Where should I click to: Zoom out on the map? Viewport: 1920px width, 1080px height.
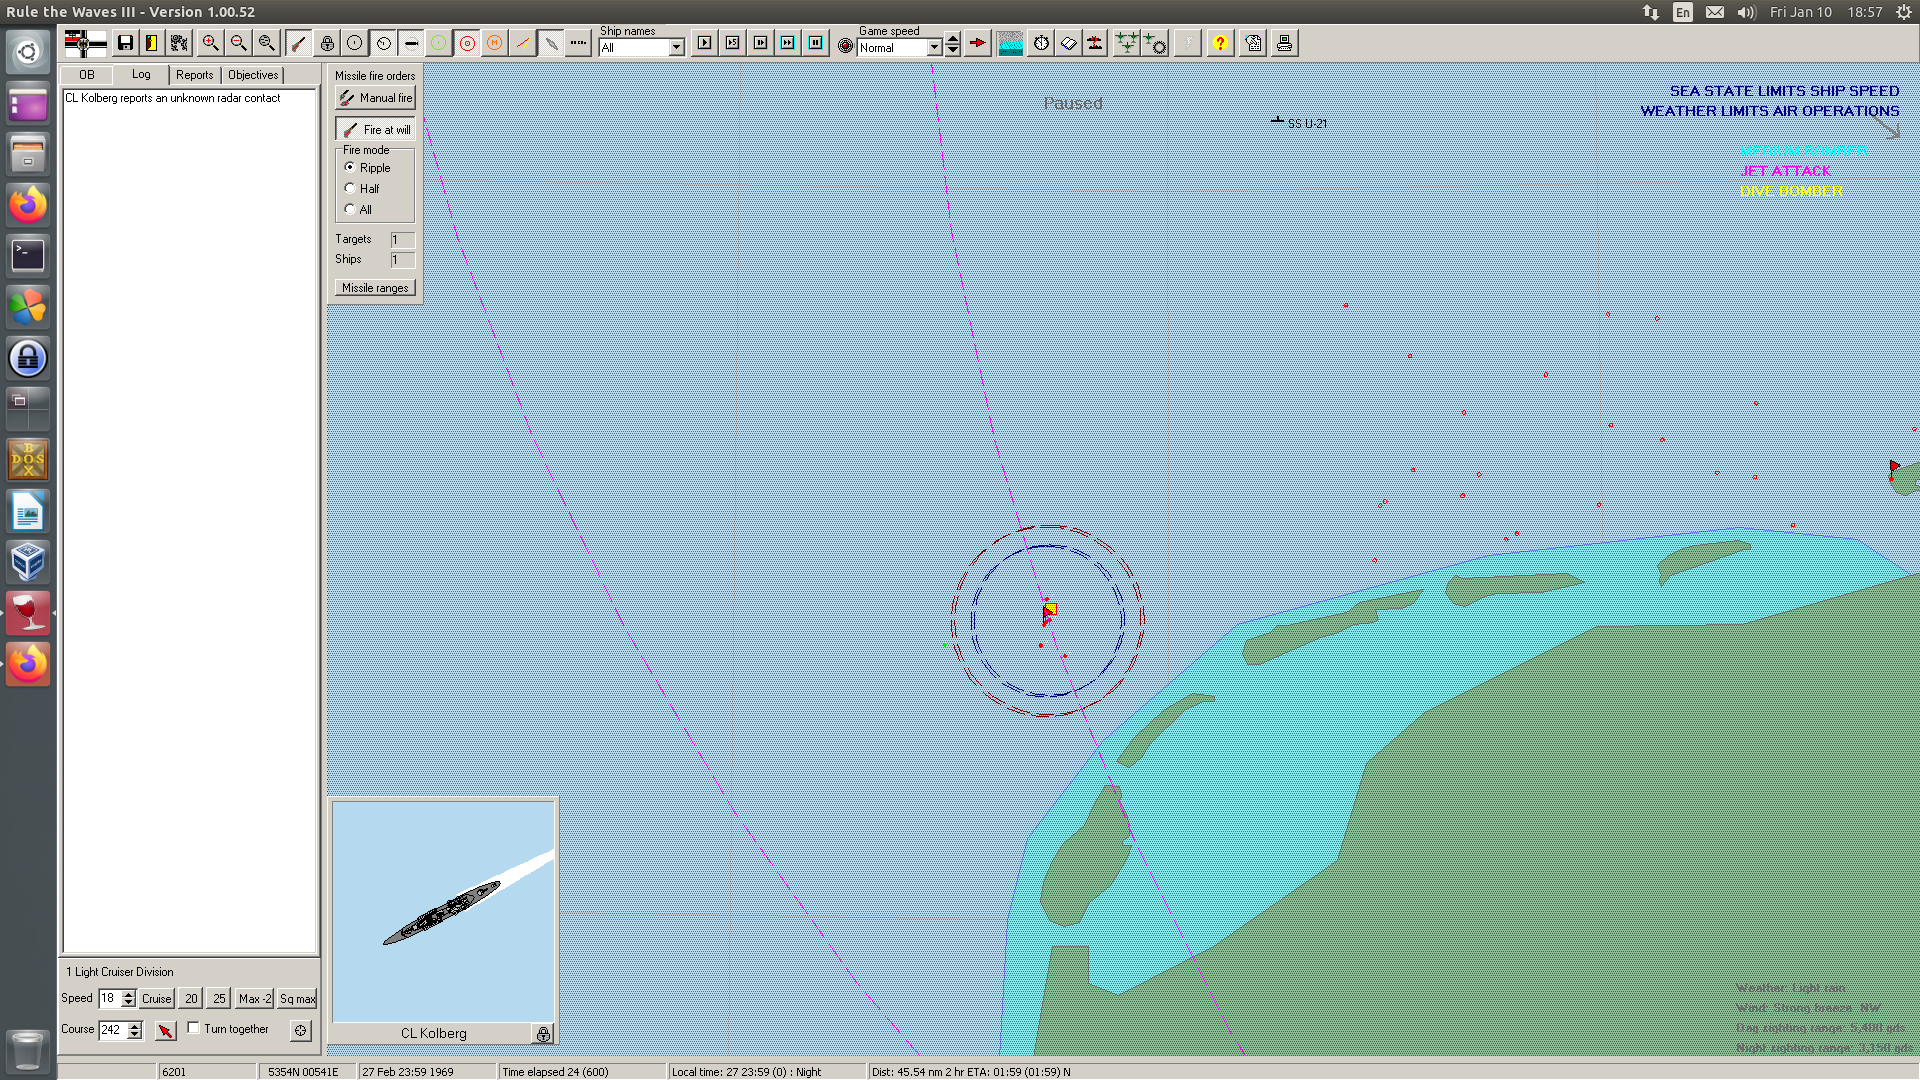point(238,43)
